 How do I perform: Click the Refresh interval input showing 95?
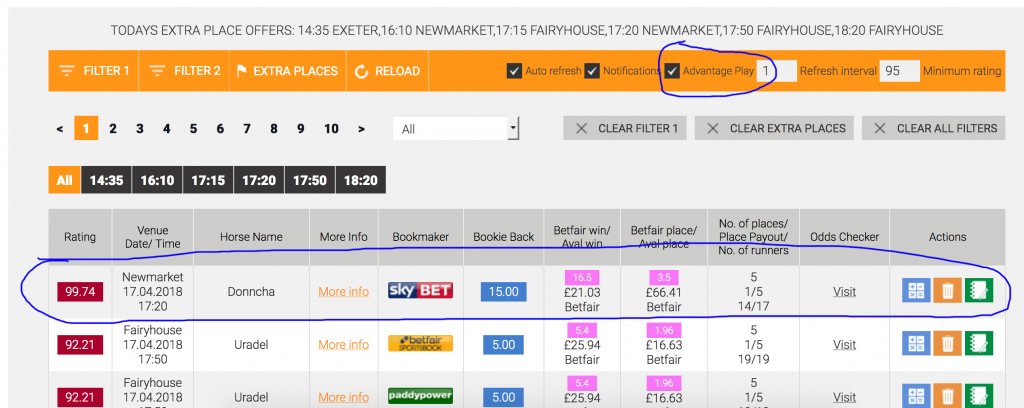899,71
